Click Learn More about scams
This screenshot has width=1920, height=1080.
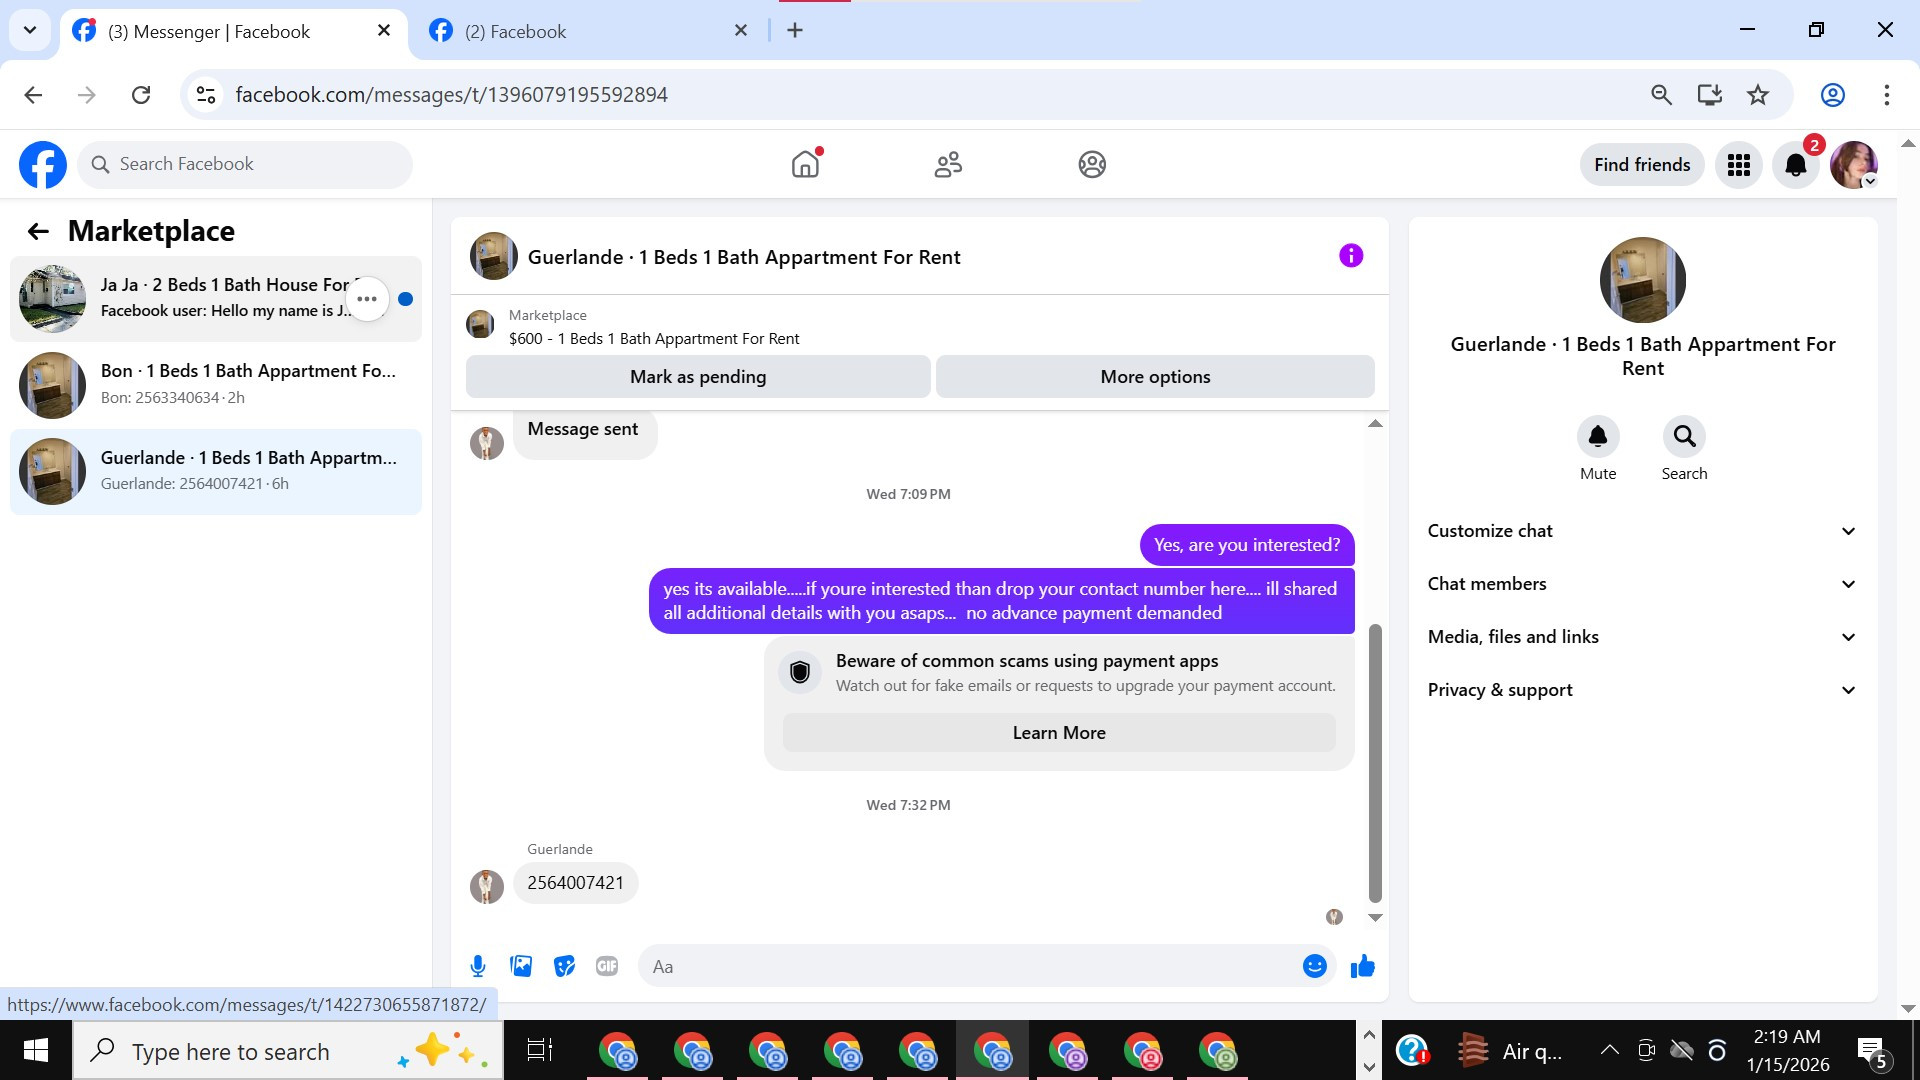[x=1058, y=733]
